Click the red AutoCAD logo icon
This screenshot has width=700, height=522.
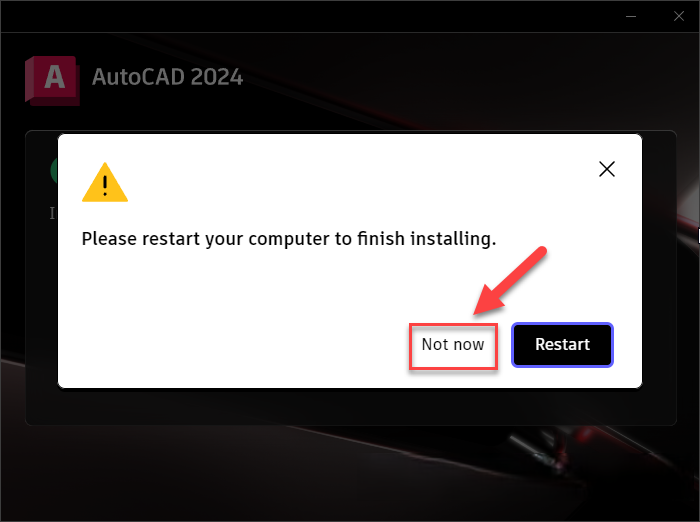52,81
